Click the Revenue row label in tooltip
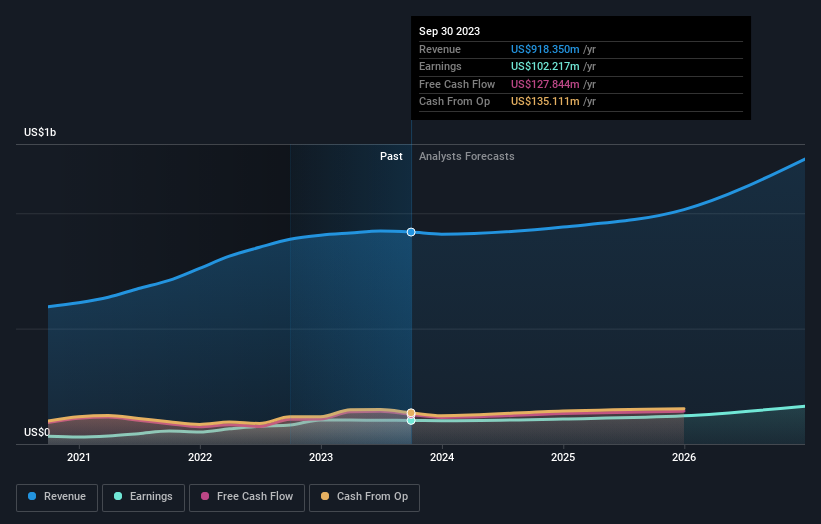This screenshot has height=524, width=821. 440,49
